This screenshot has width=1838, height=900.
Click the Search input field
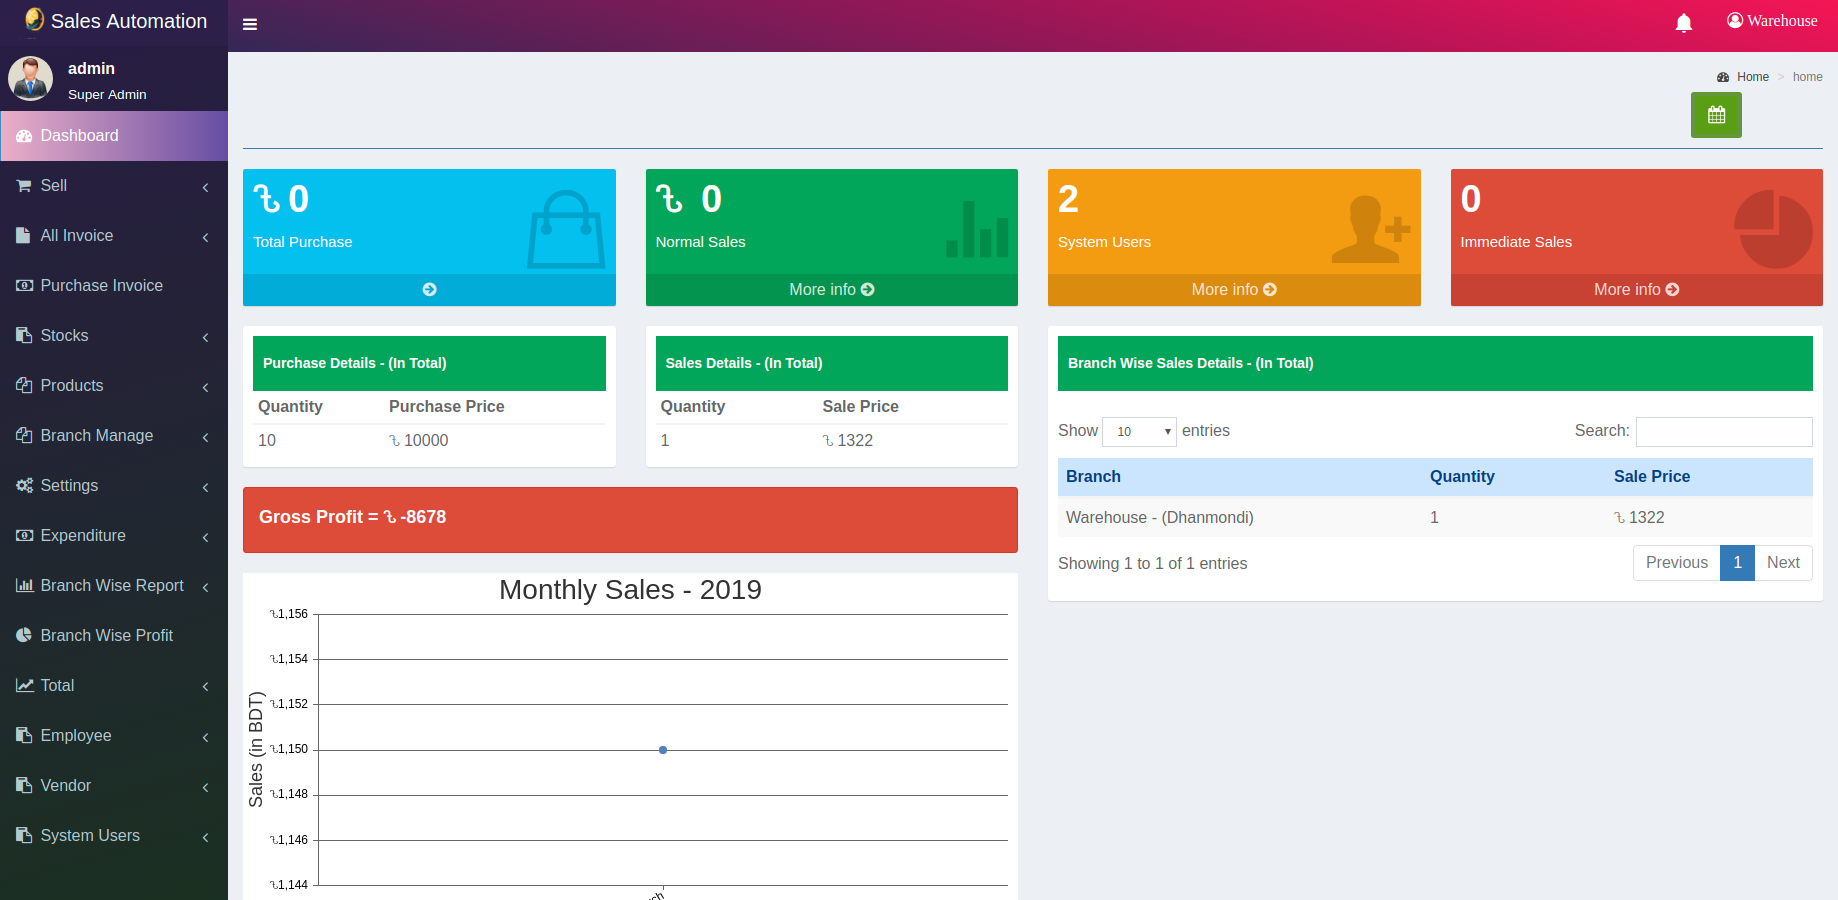[x=1723, y=432]
